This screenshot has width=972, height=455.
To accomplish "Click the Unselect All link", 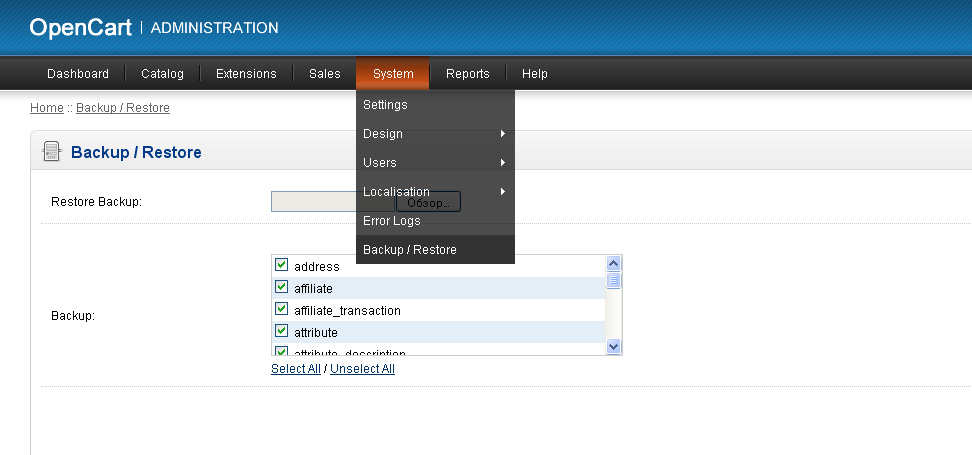I will click(362, 369).
